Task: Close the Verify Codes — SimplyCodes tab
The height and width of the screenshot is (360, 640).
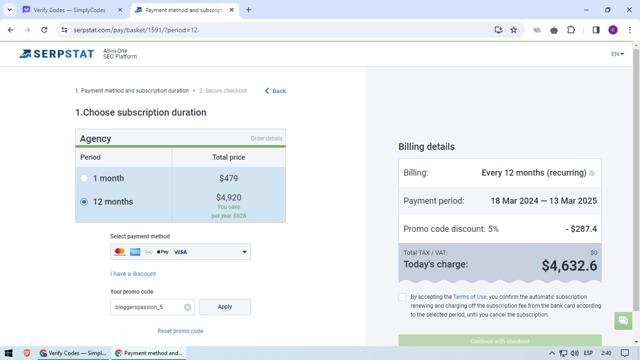Action: [120, 10]
